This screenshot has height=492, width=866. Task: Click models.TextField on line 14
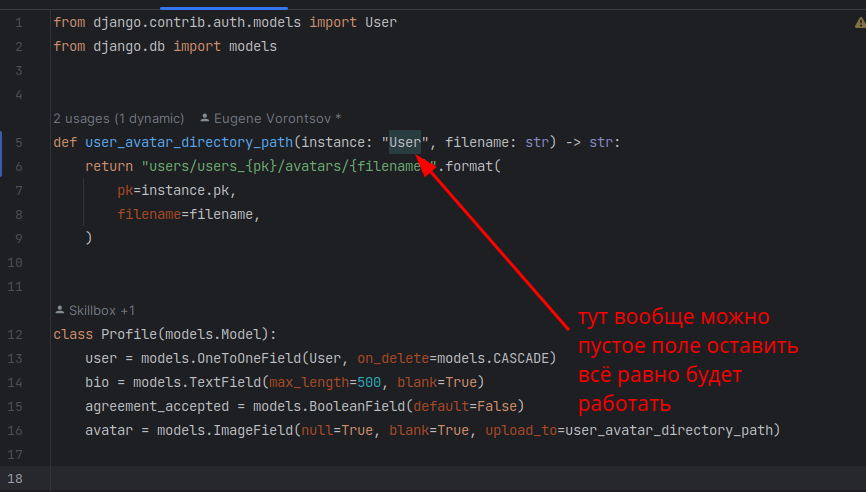[197, 382]
